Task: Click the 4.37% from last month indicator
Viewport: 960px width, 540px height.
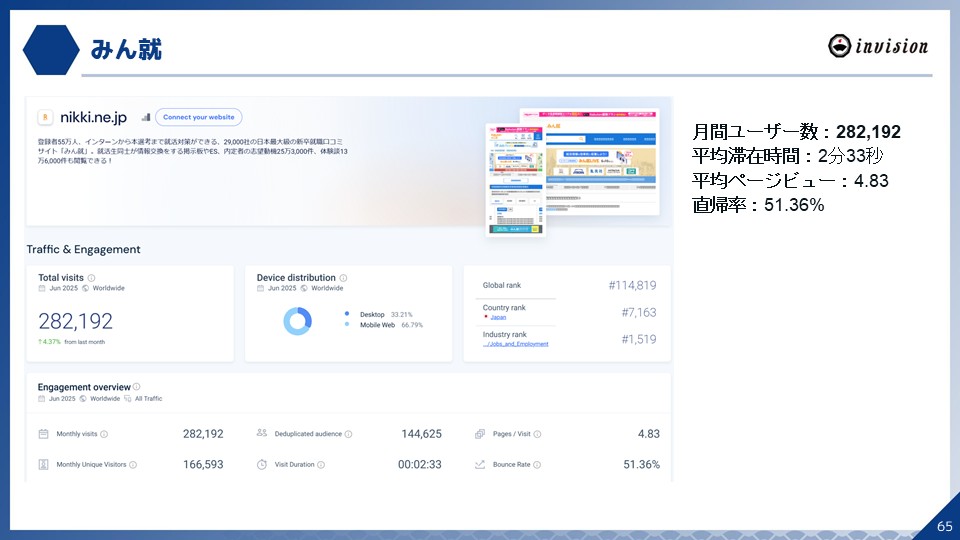Action: click(x=72, y=342)
